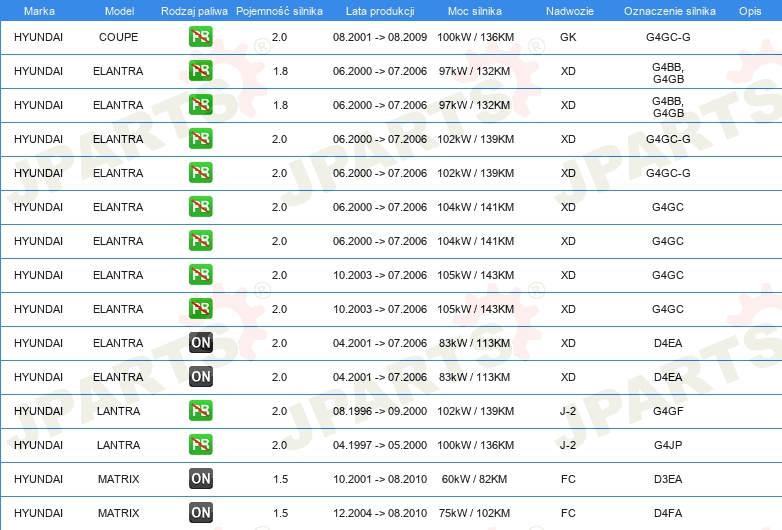This screenshot has width=782, height=530.
Task: Select the G4JP engine code cell
Action: tap(668, 445)
